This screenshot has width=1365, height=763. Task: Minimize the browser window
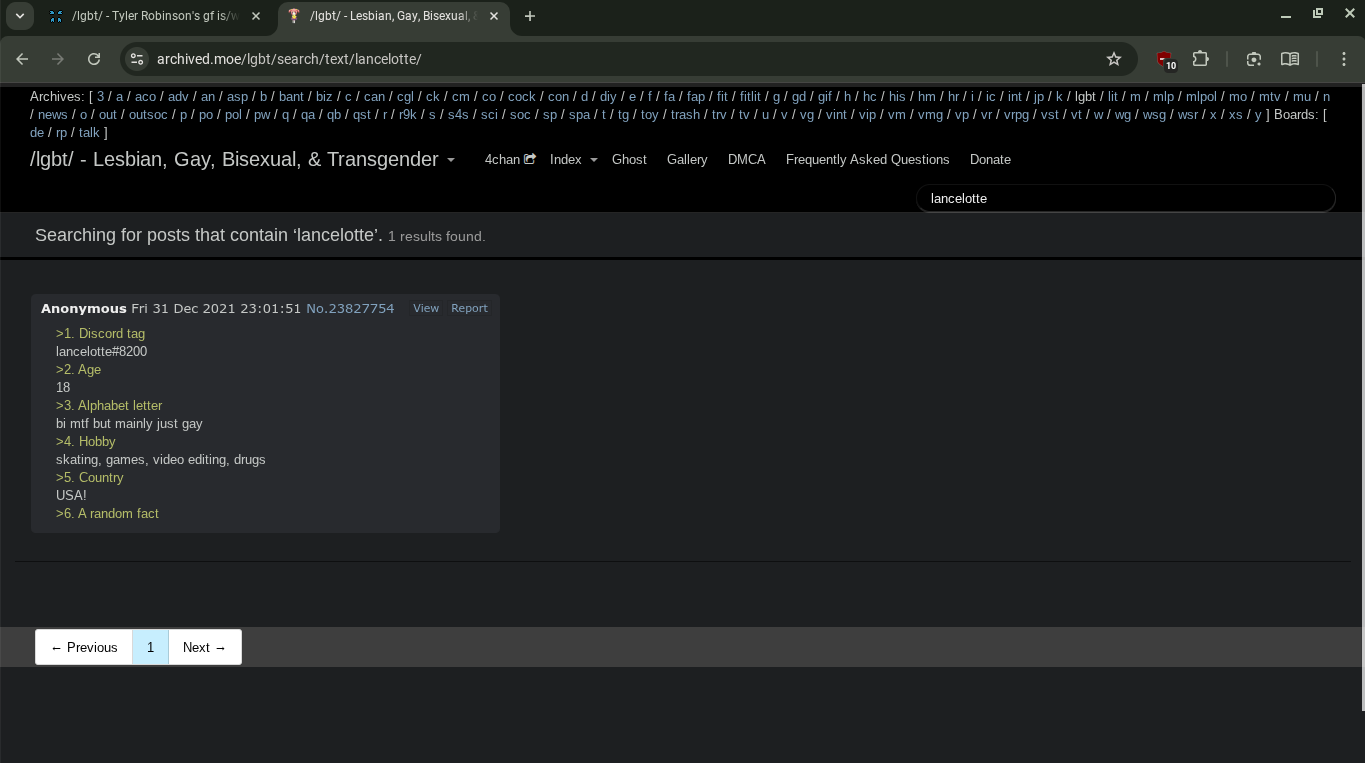(x=1286, y=15)
